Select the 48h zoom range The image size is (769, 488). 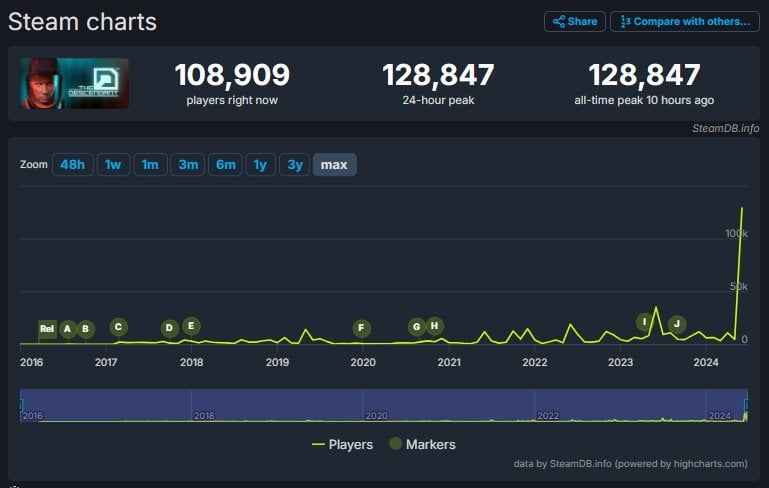[72, 165]
